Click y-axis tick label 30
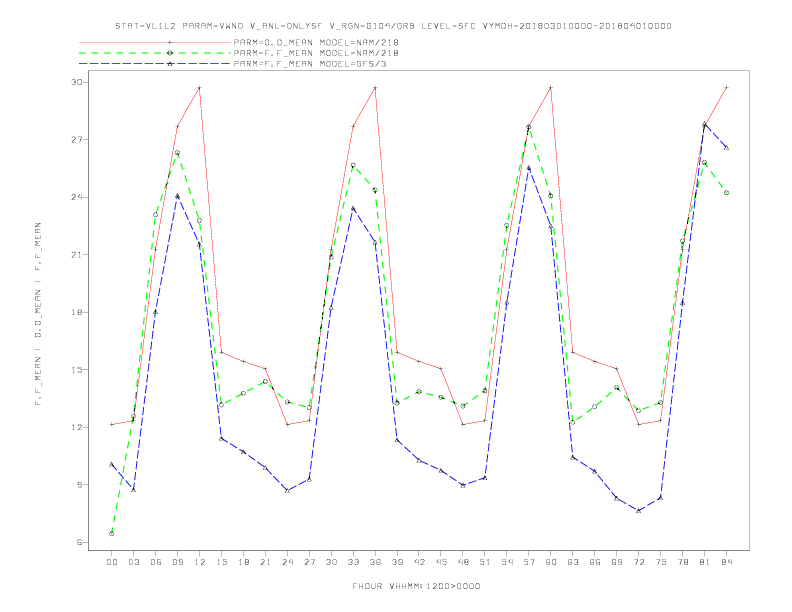 [76, 82]
